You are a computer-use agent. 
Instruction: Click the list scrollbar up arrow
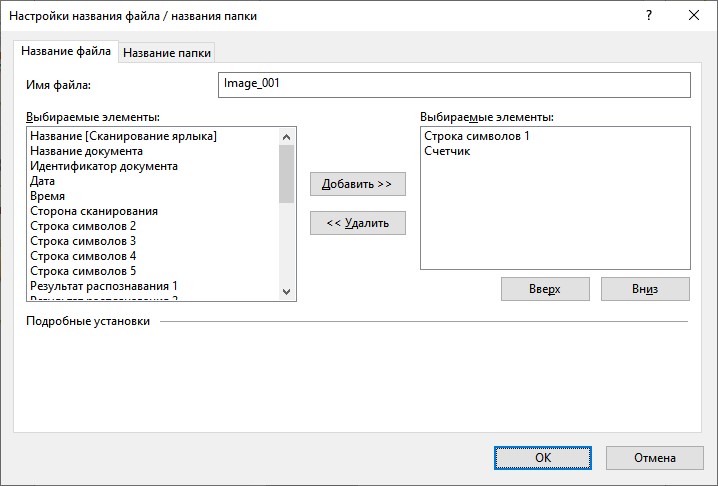(287, 137)
